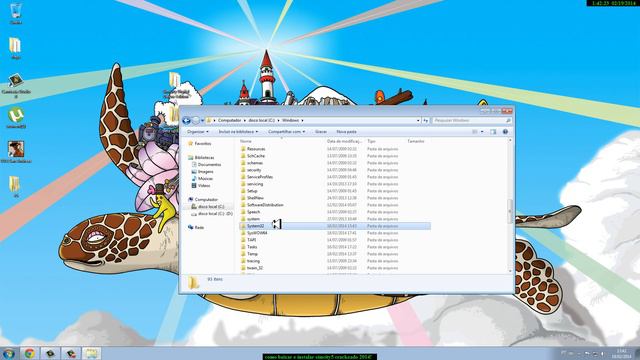The width and height of the screenshot is (640, 360).
Task: Change view with the view mode icon
Action: tap(475, 132)
